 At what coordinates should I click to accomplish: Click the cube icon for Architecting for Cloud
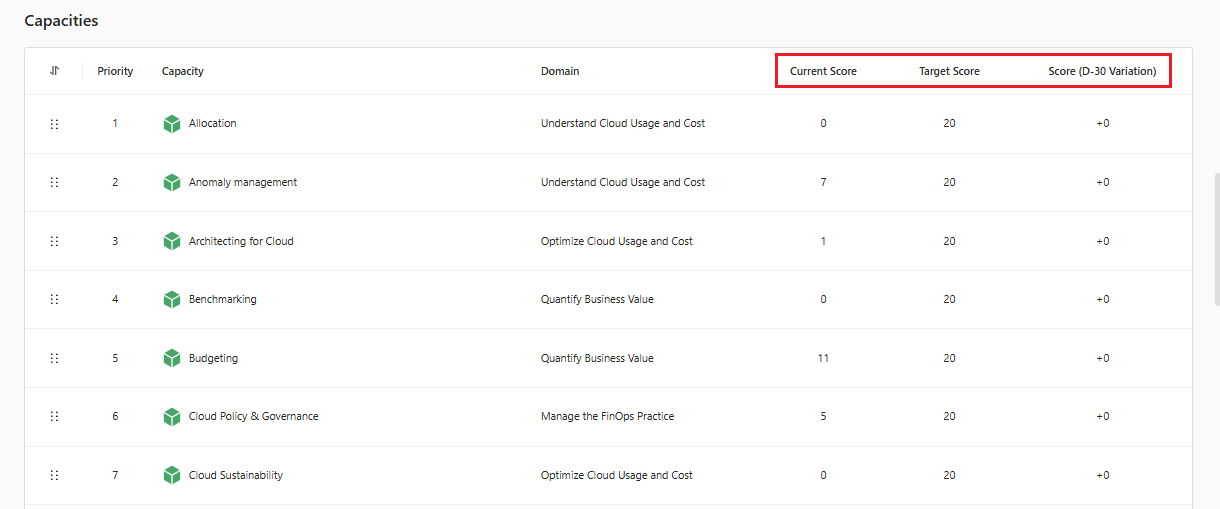point(172,241)
